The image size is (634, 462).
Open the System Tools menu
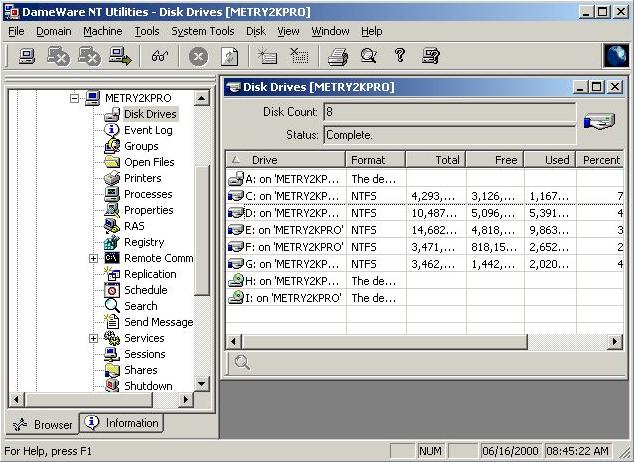pyautogui.click(x=203, y=31)
